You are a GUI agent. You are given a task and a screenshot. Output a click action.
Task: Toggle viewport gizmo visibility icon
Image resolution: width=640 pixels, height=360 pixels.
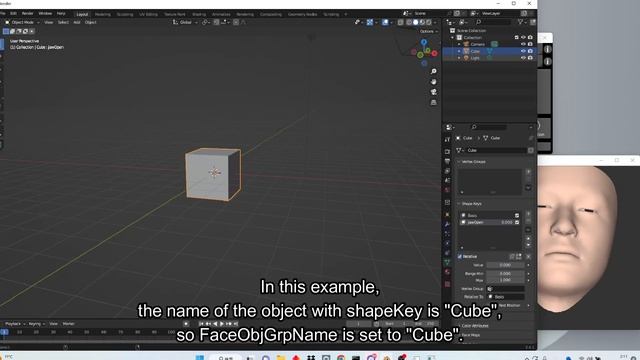pyautogui.click(x=369, y=22)
